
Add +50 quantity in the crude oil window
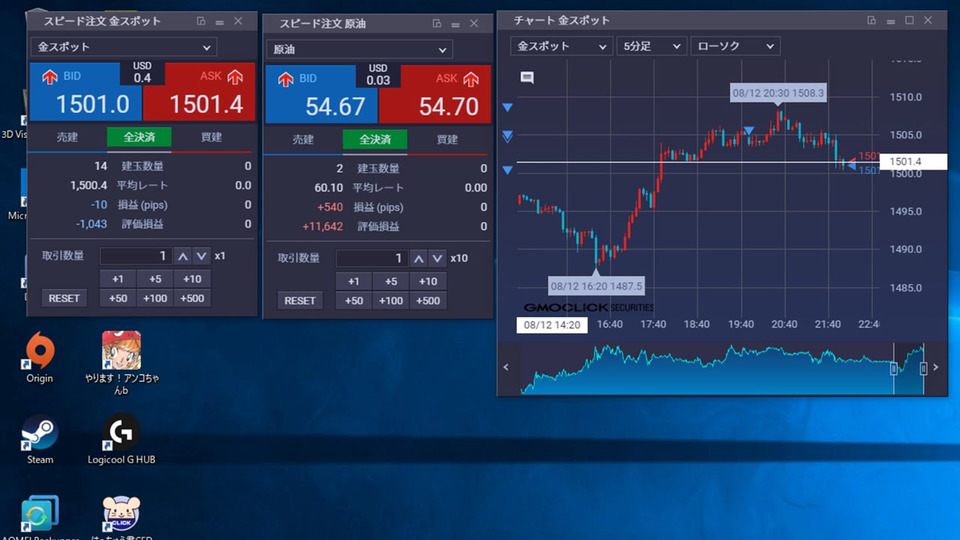(353, 301)
